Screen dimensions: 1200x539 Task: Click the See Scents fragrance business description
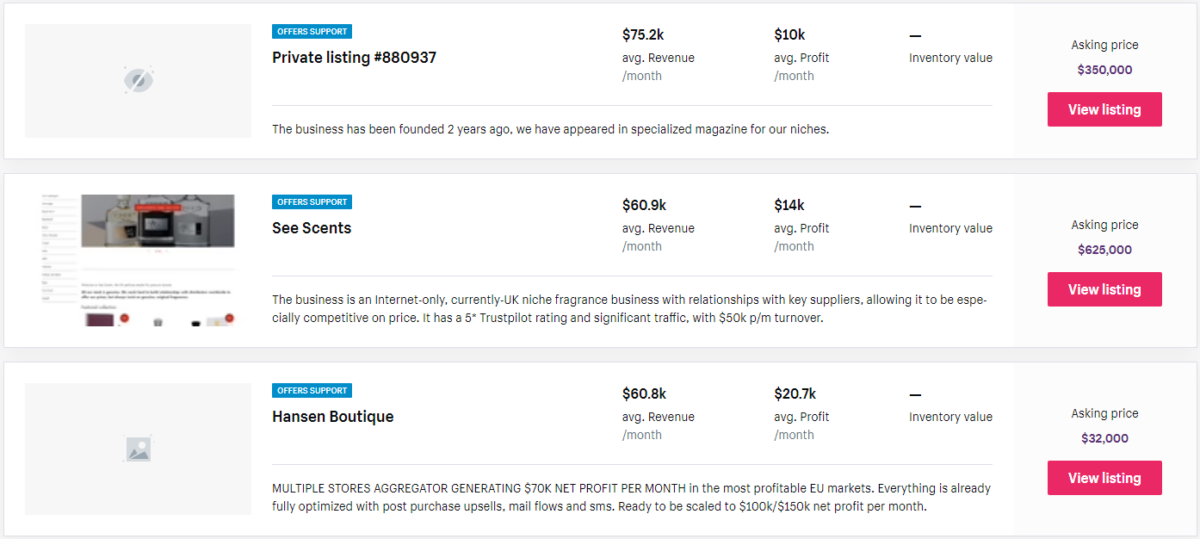(x=629, y=309)
